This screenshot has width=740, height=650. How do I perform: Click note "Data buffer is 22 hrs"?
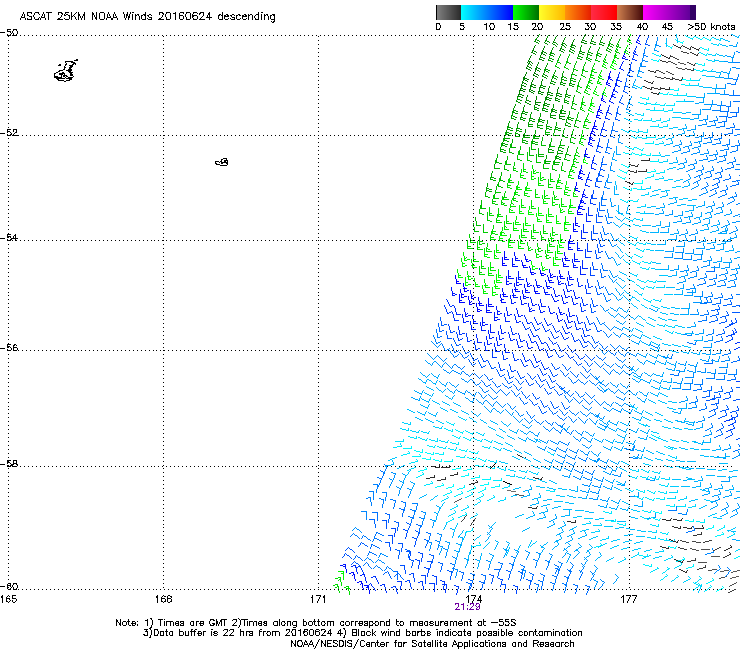(198, 633)
